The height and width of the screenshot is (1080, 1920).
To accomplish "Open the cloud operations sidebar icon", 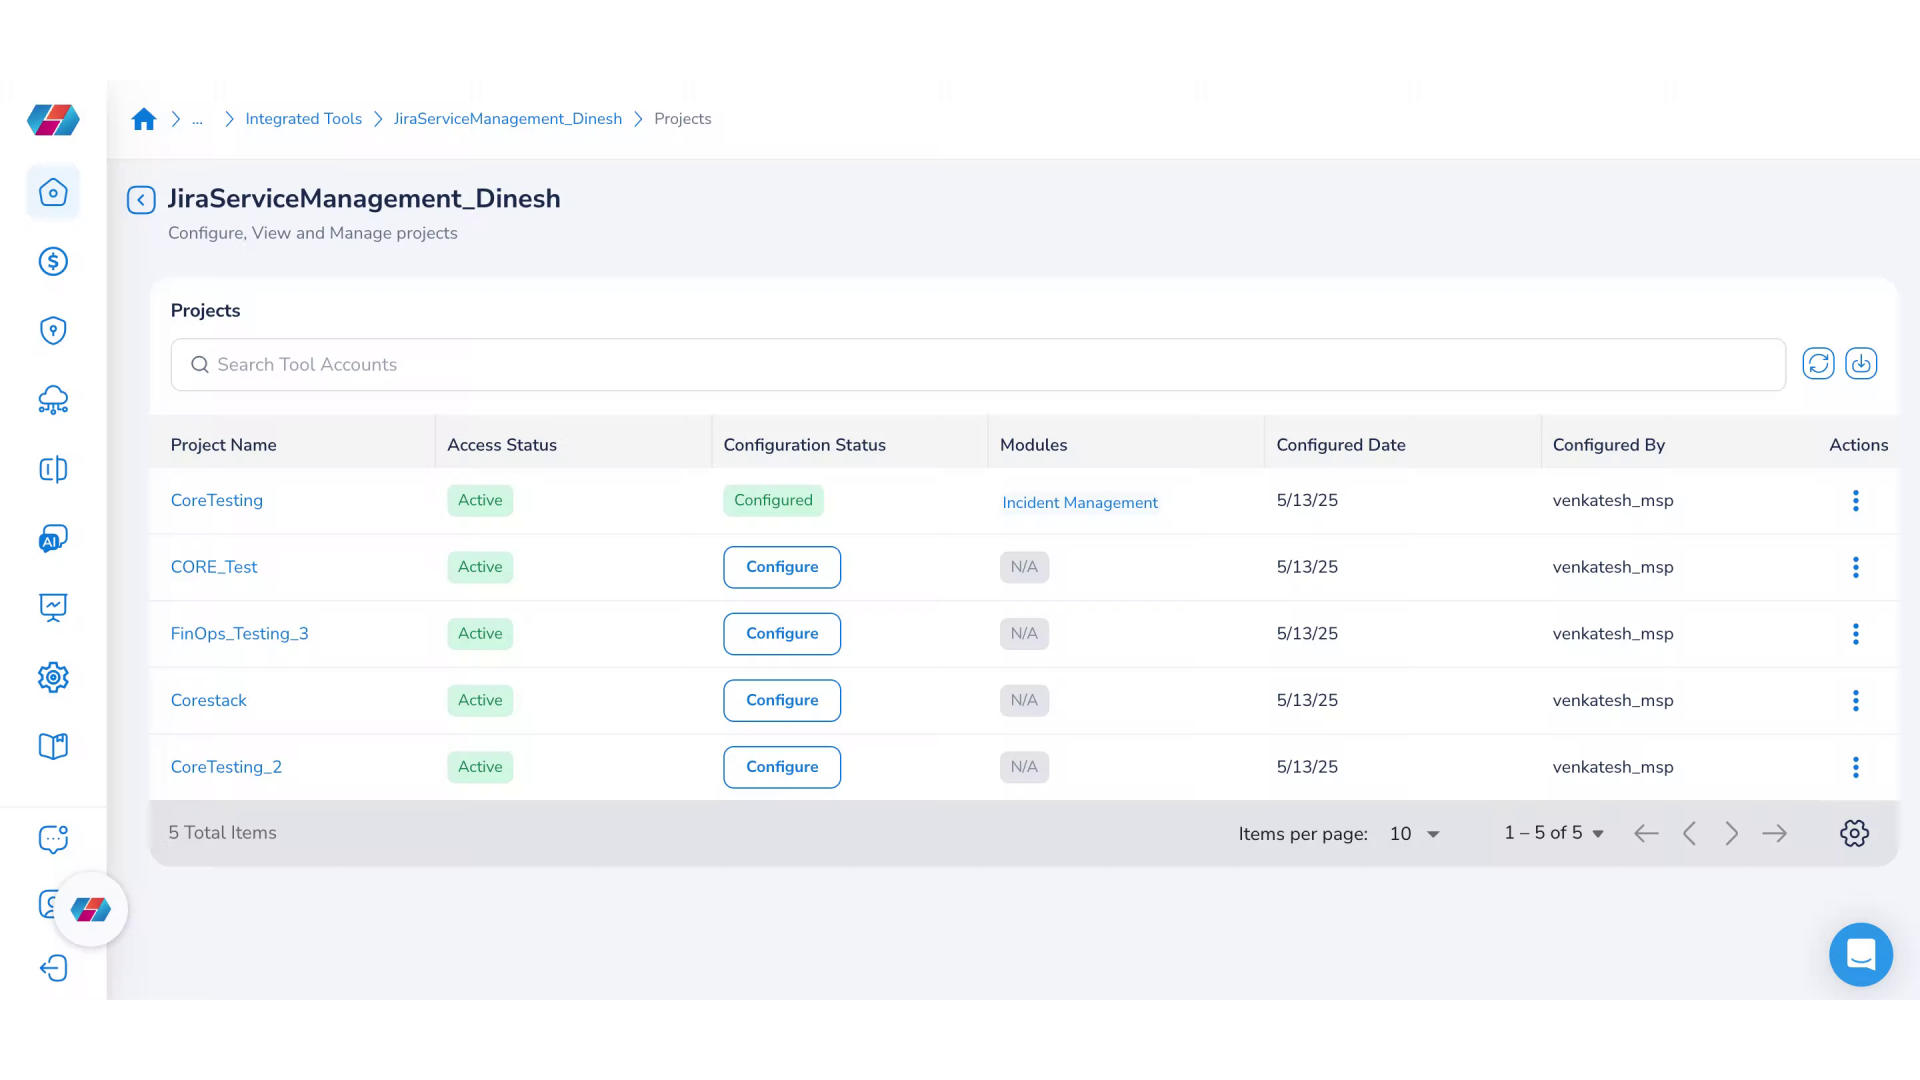I will tap(53, 400).
